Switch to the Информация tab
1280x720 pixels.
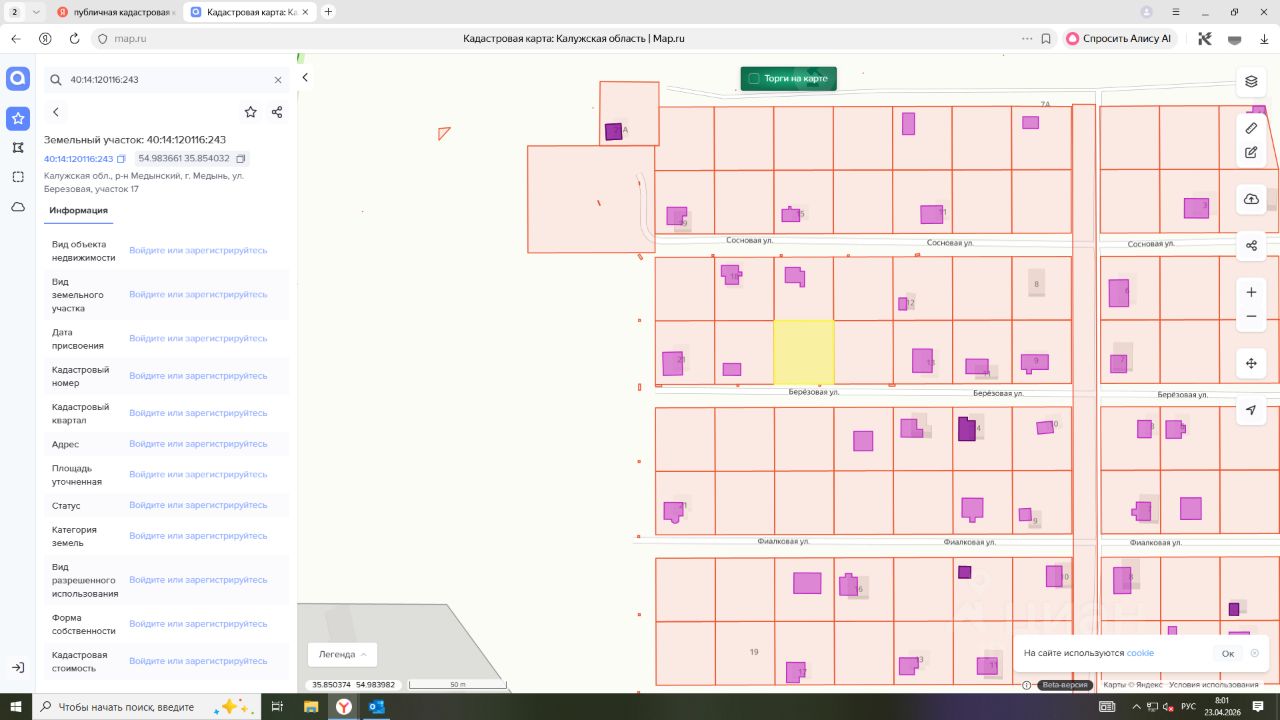tap(78, 210)
